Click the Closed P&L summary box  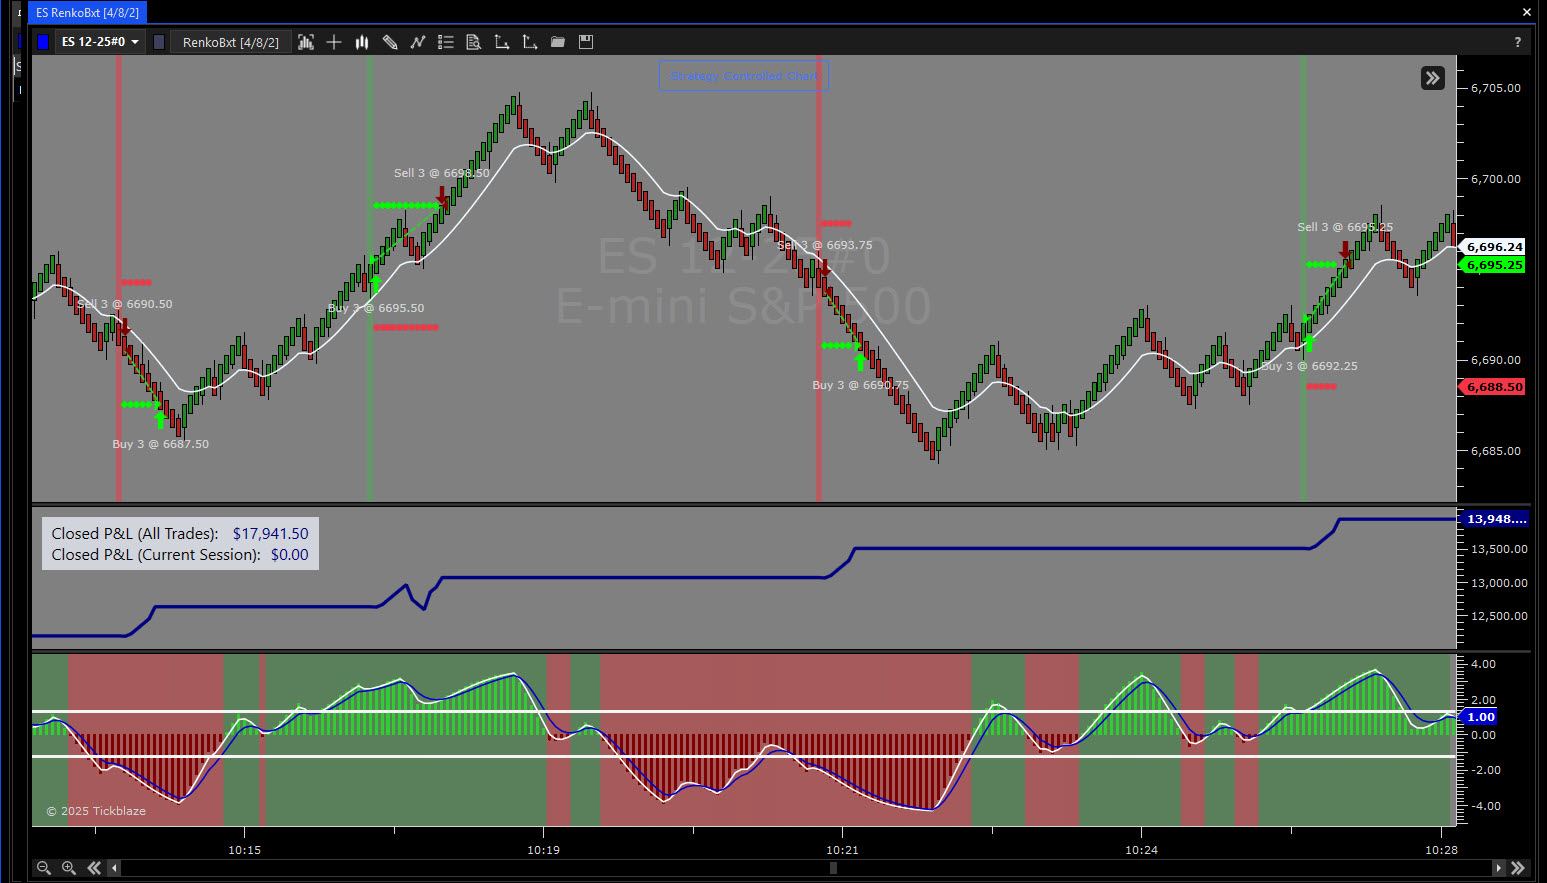[180, 544]
